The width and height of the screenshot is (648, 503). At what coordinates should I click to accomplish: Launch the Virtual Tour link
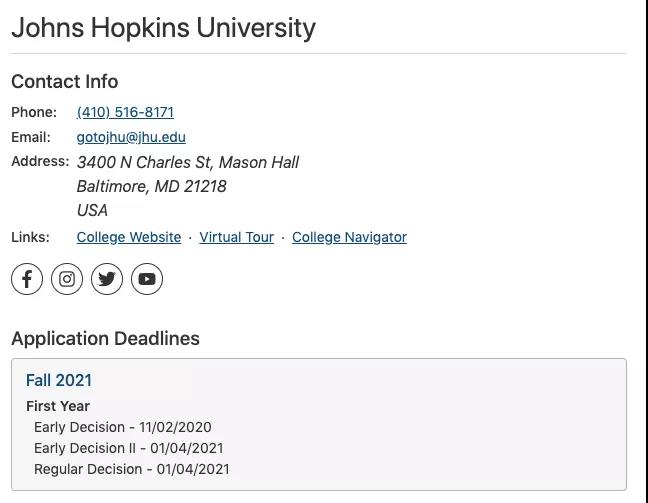(x=236, y=237)
